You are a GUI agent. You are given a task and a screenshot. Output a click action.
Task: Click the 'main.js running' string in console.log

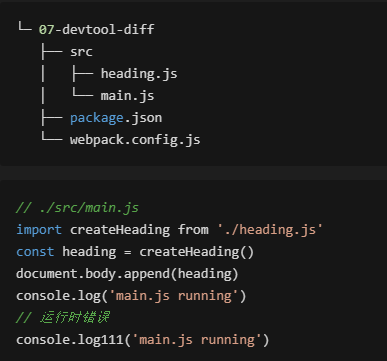[x=174, y=296]
